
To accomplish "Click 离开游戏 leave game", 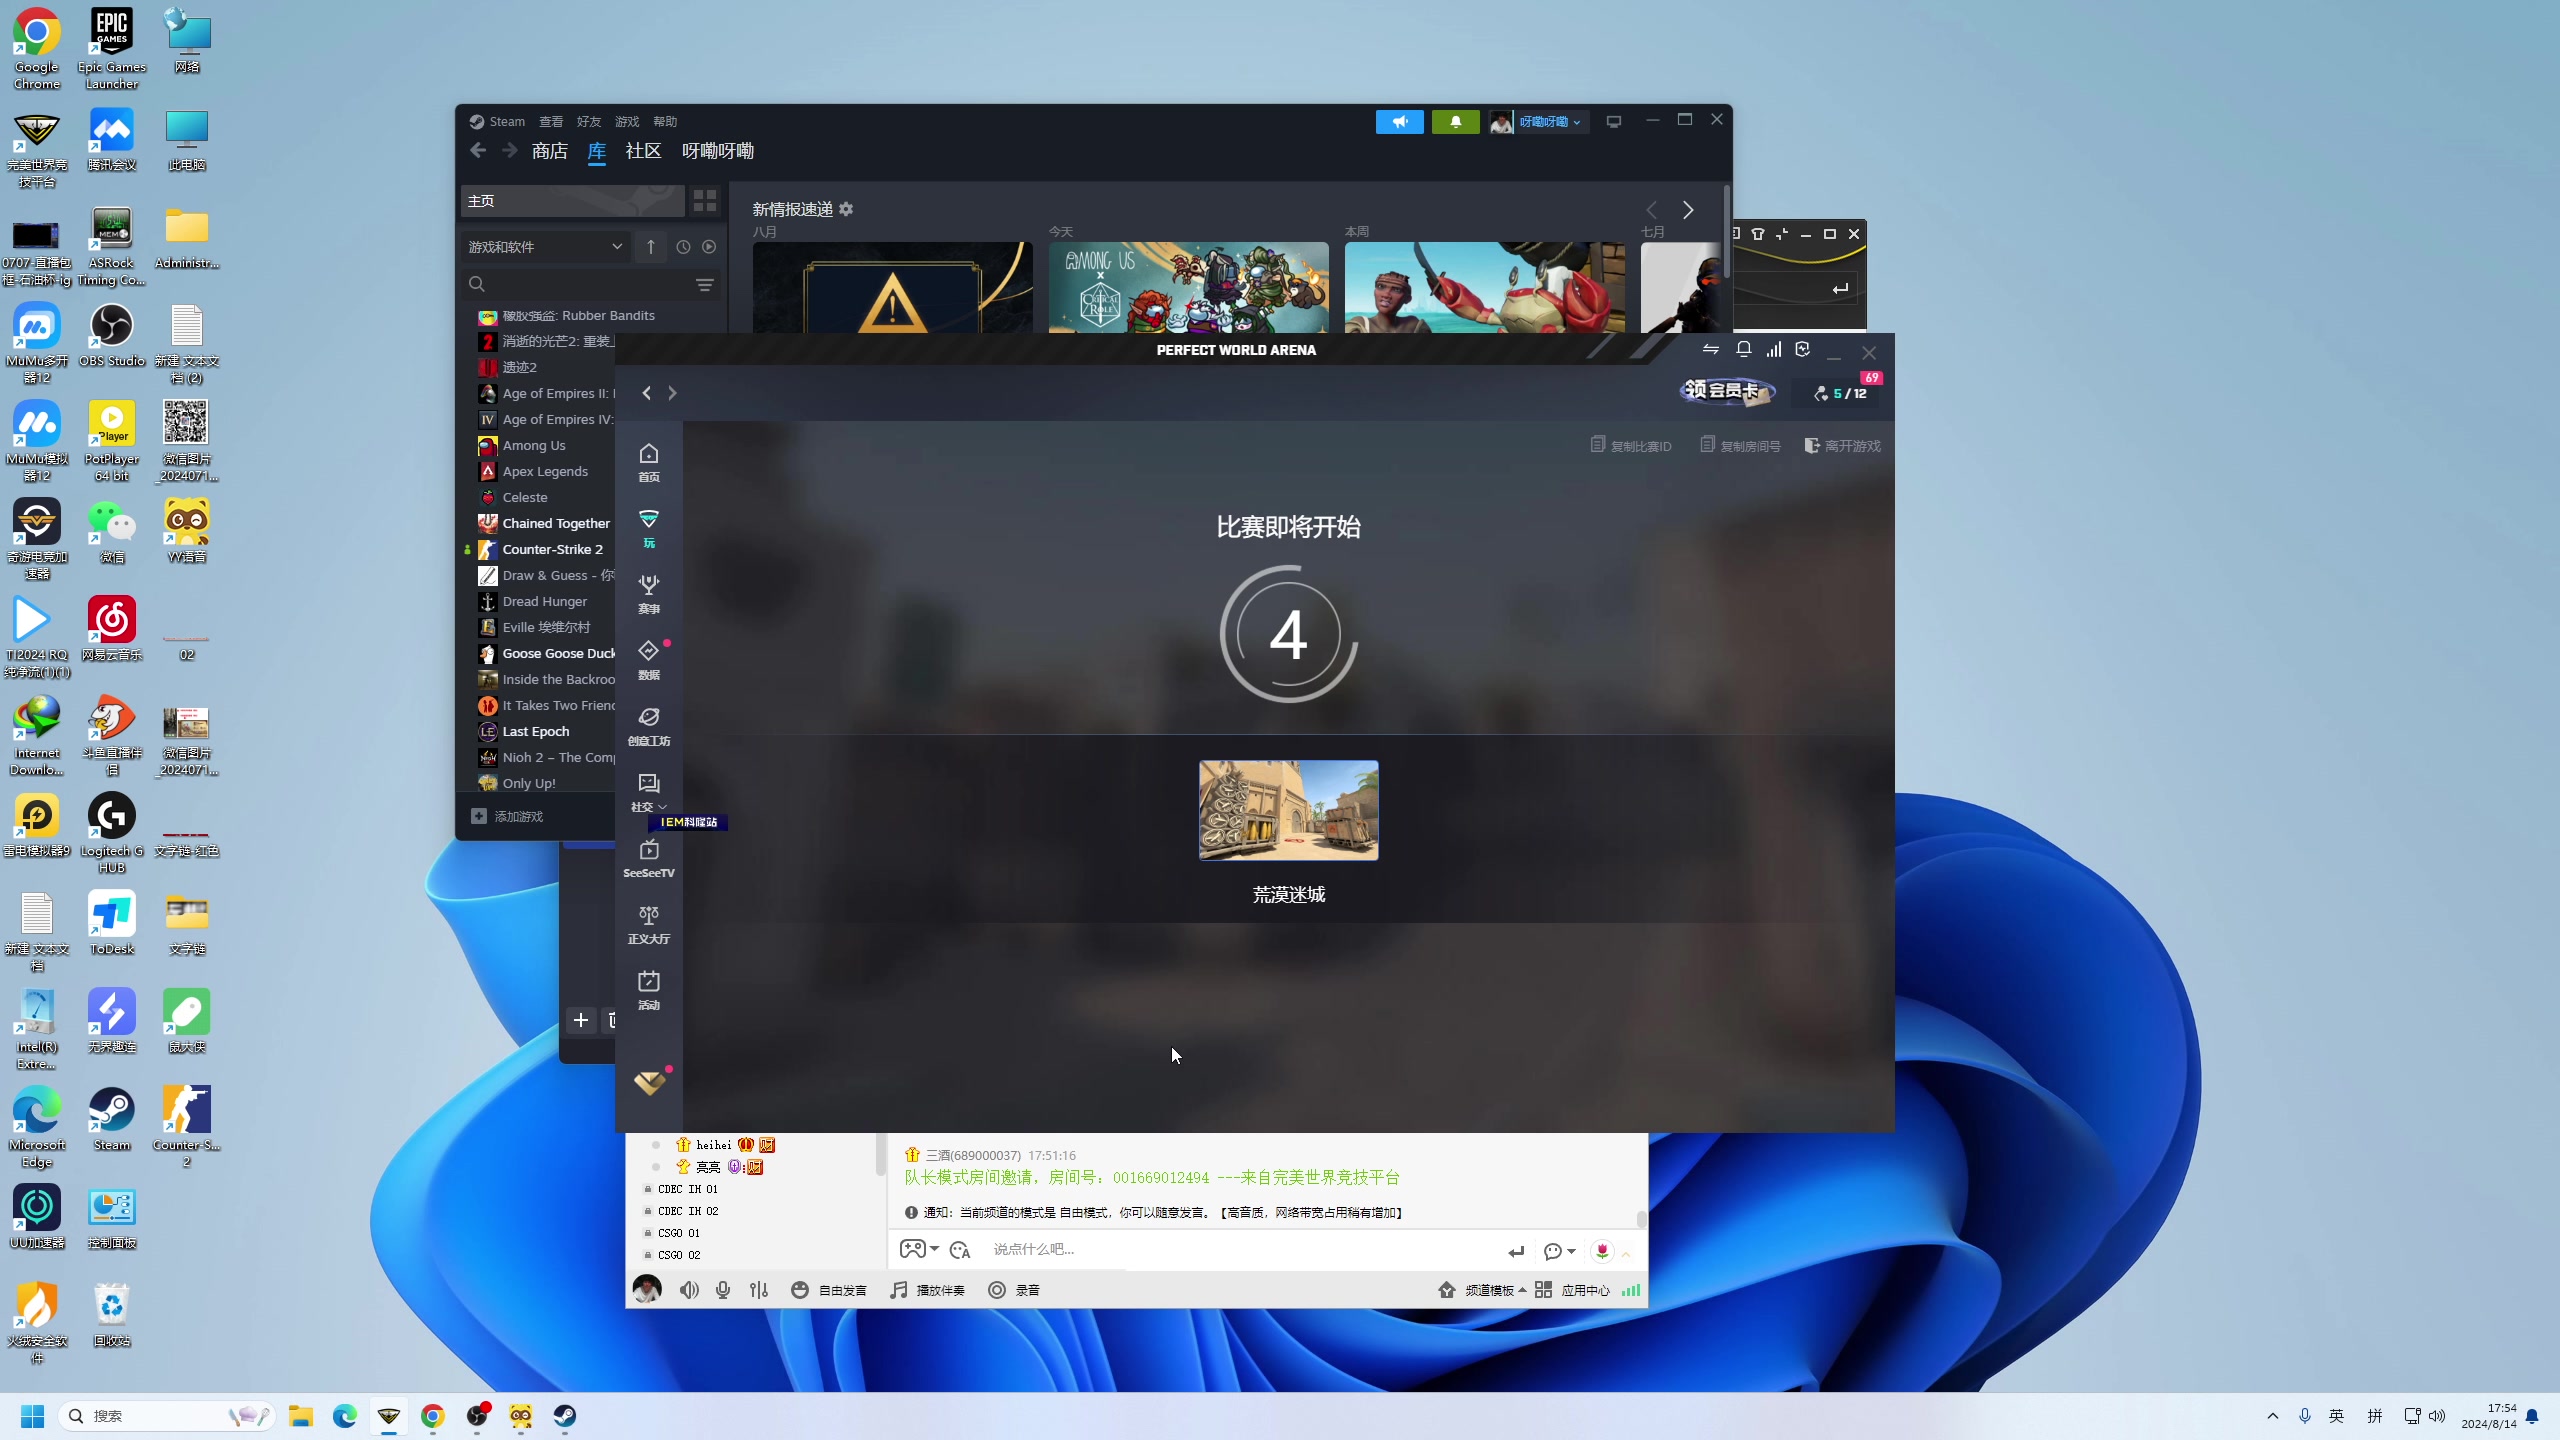I will 1843,445.
